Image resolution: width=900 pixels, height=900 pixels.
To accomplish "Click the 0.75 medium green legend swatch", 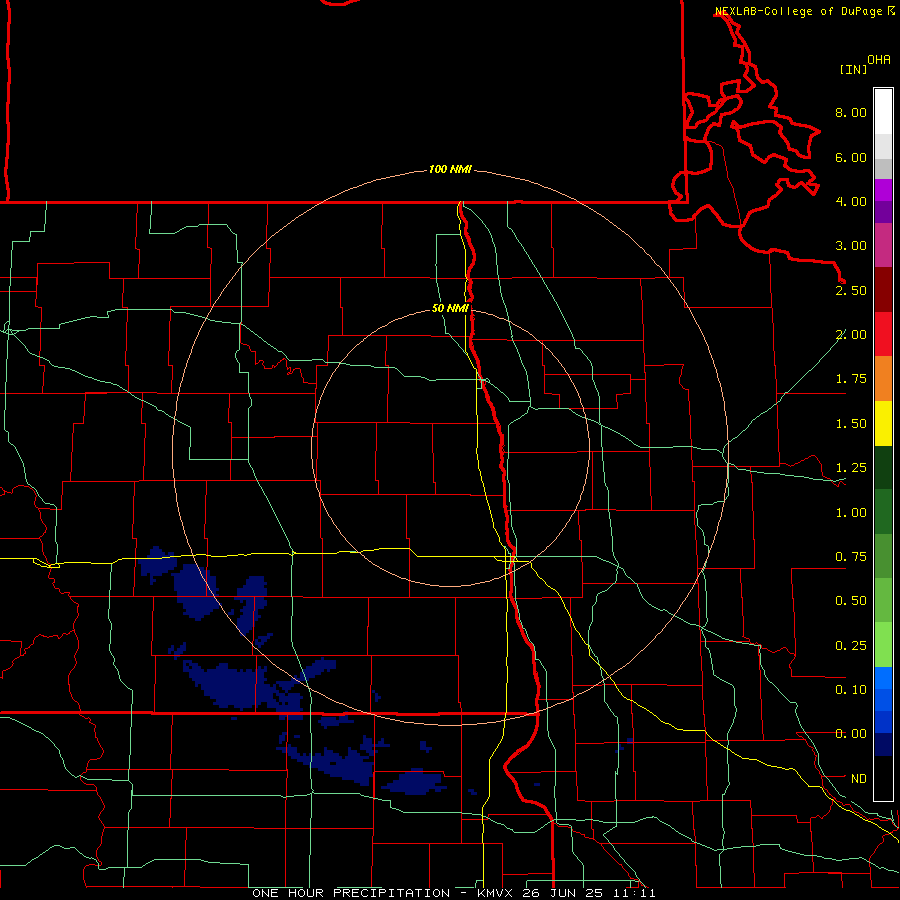I will (x=883, y=557).
